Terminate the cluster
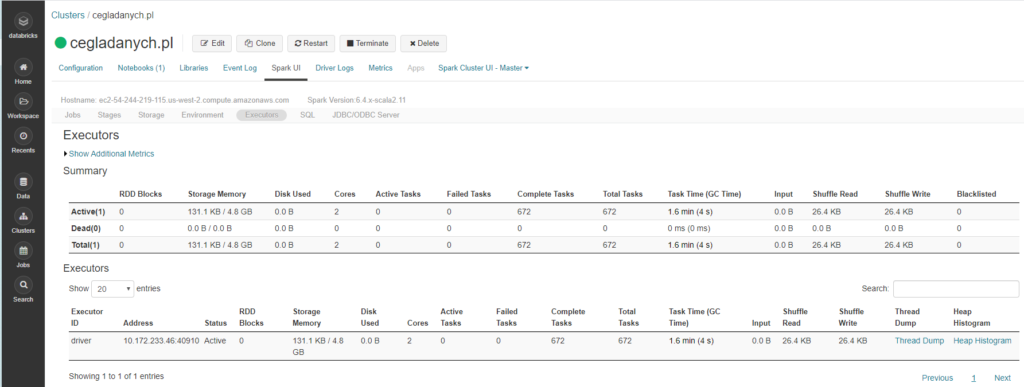Screen dimensions: 1024x387 click(x=367, y=44)
